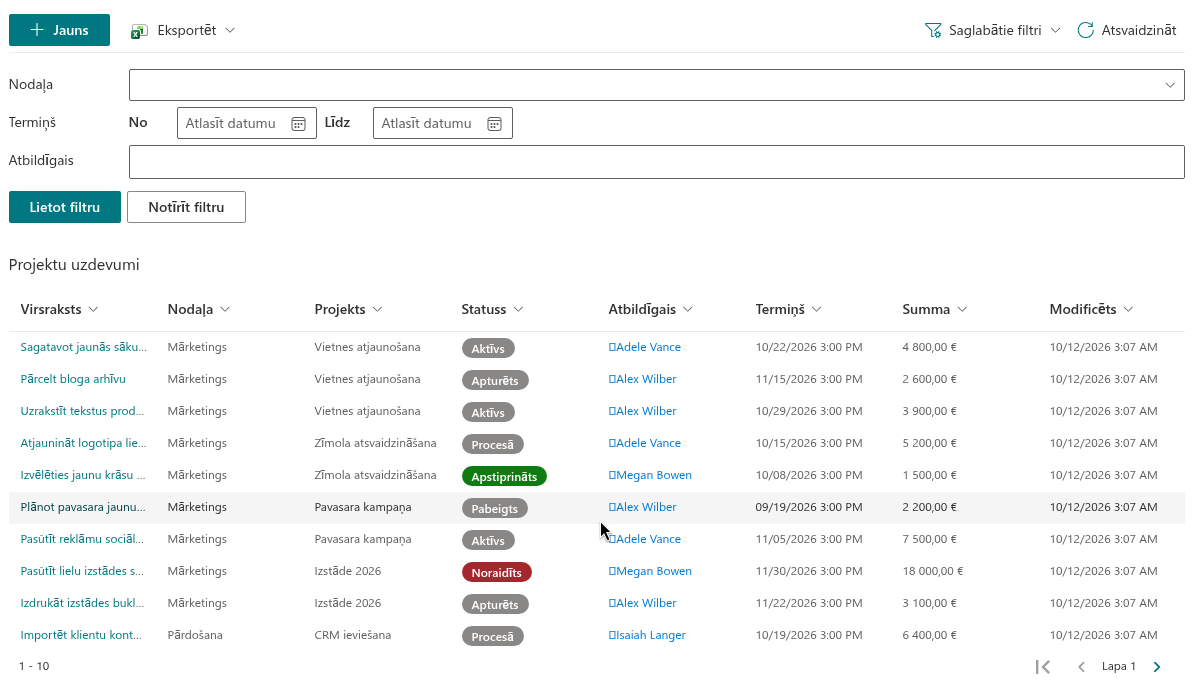This screenshot has height=680, width=1200.
Task: Click the Noraidīts status badge
Action: pos(496,572)
